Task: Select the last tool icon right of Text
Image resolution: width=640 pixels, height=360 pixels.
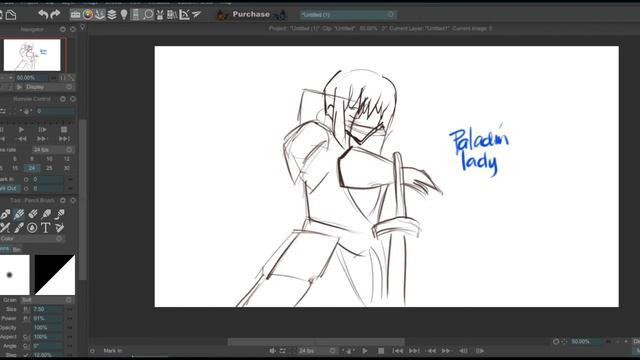Action: point(60,228)
